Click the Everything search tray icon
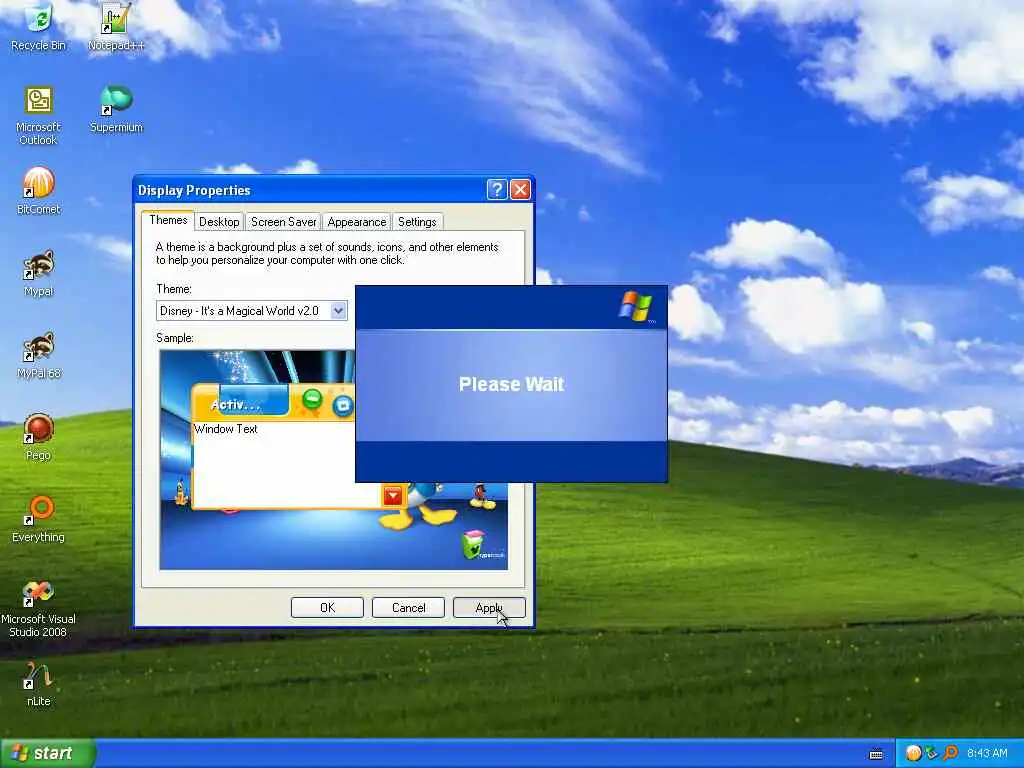Screen dimensions: 1024x768 [950, 754]
